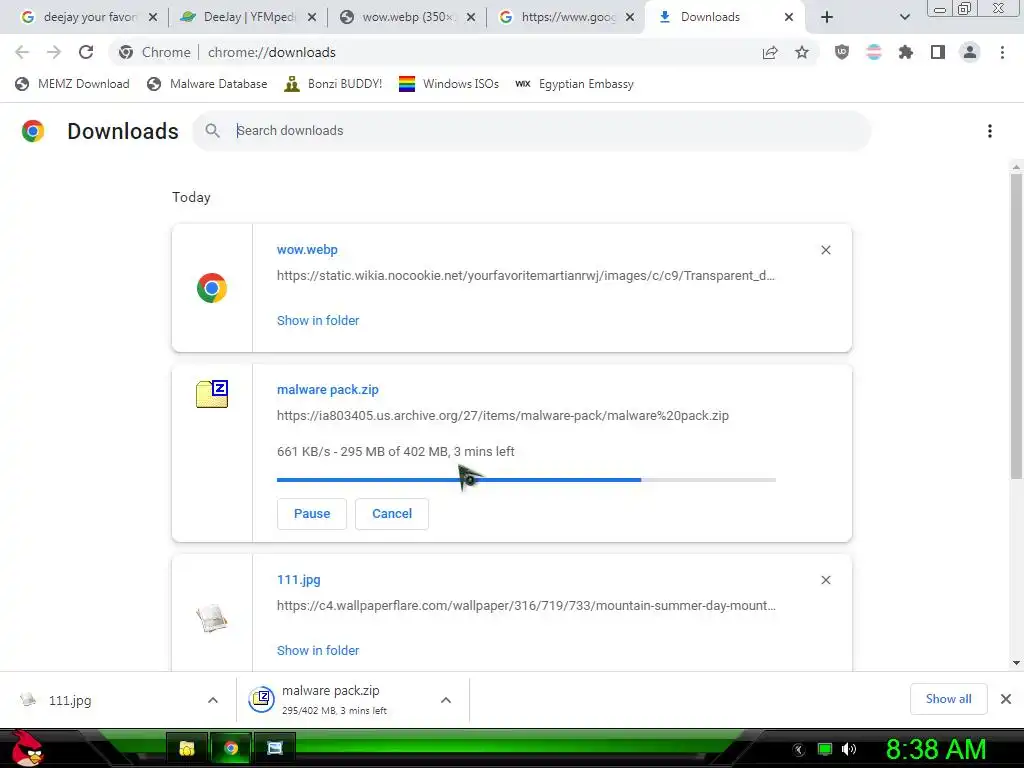This screenshot has width=1024, height=768.
Task: Open the Bonzi BUDDY! bookmark
Action: pos(333,84)
